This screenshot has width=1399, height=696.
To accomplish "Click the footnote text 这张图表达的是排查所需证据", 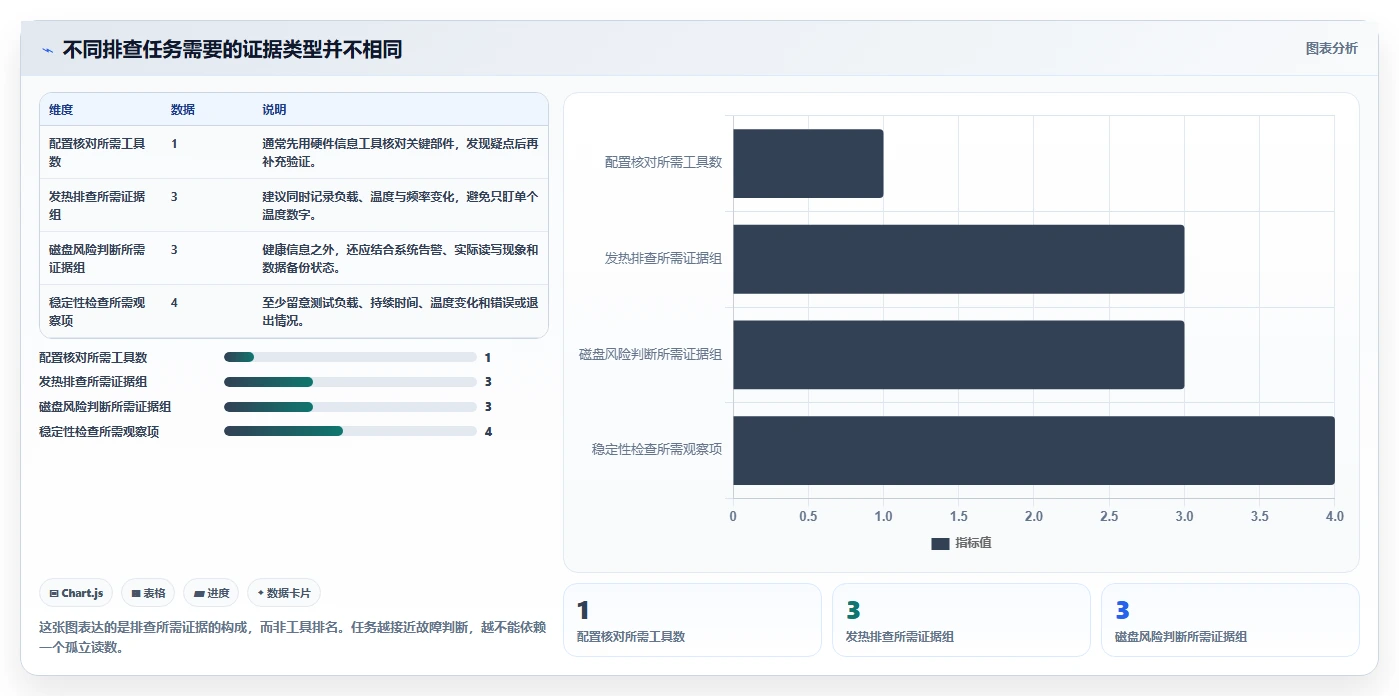I will (291, 636).
